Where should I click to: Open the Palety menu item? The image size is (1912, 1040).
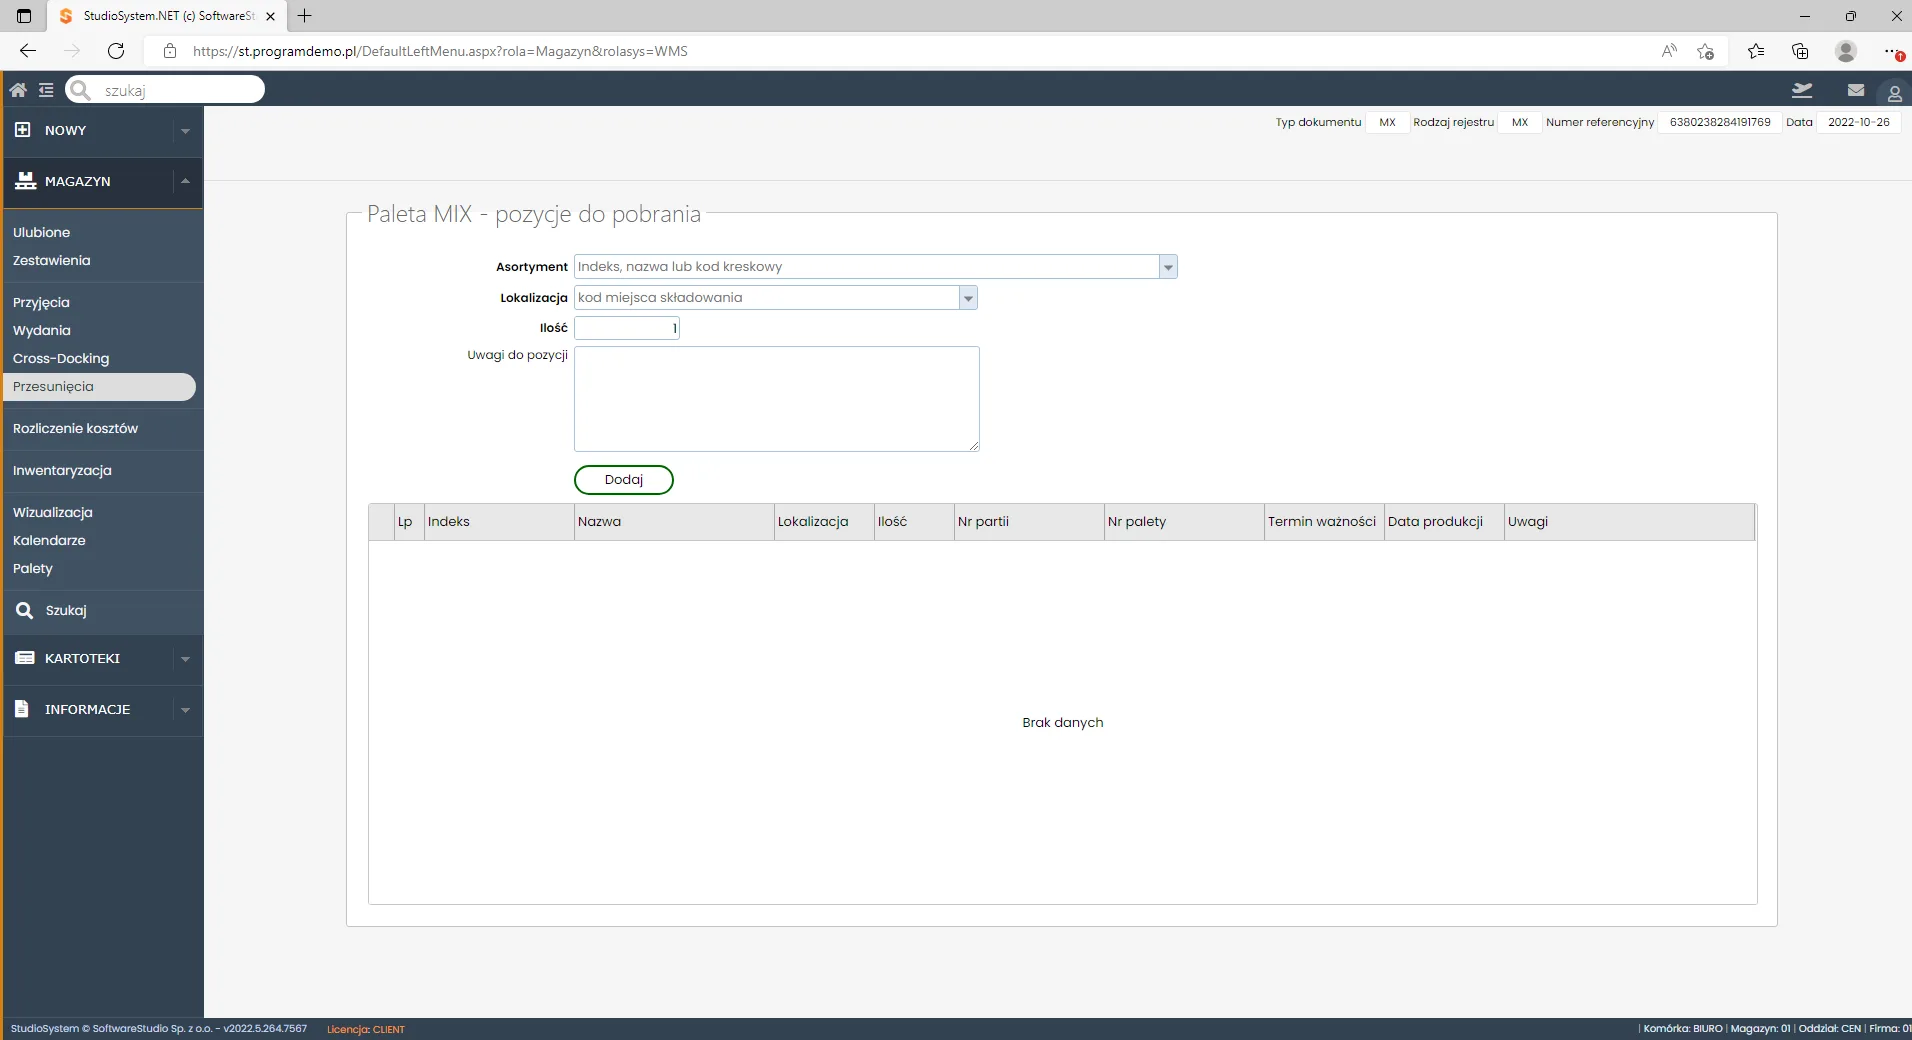click(33, 568)
